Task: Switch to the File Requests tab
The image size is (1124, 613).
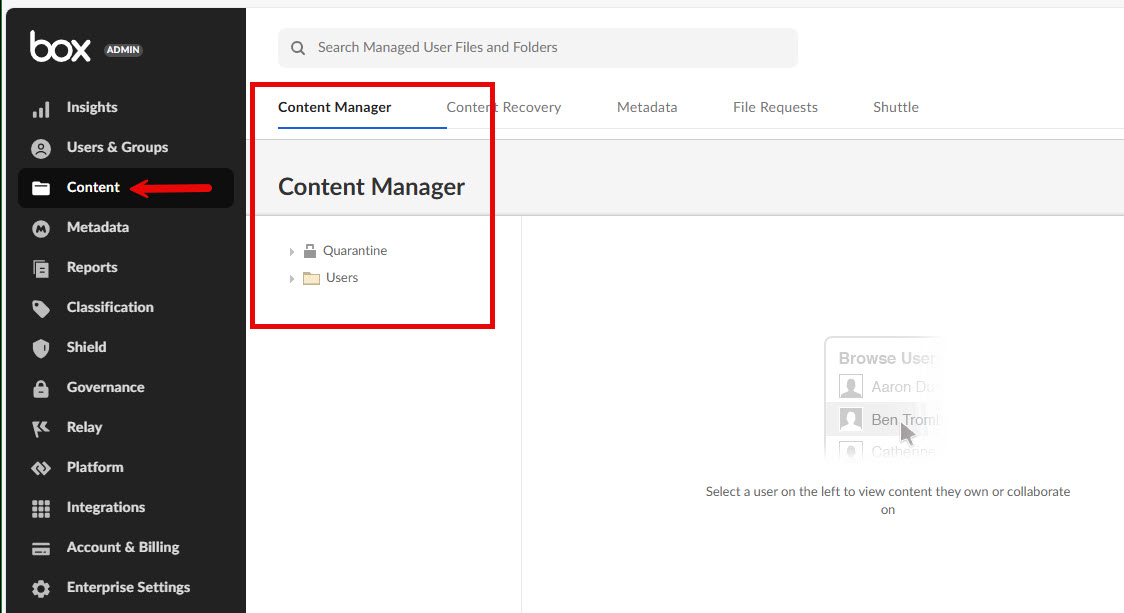Action: (x=776, y=108)
